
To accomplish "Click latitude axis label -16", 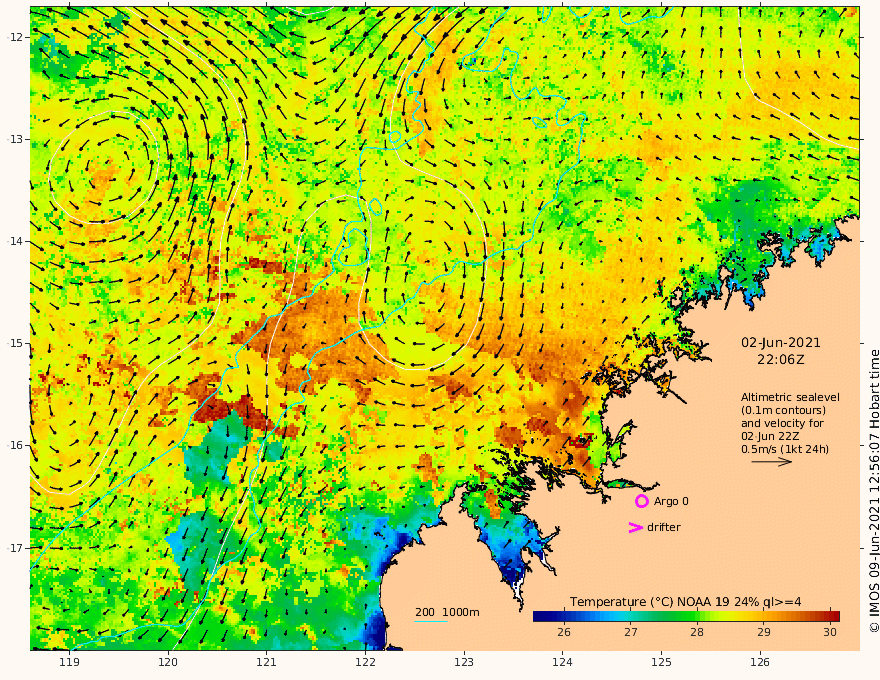I will click(x=15, y=445).
